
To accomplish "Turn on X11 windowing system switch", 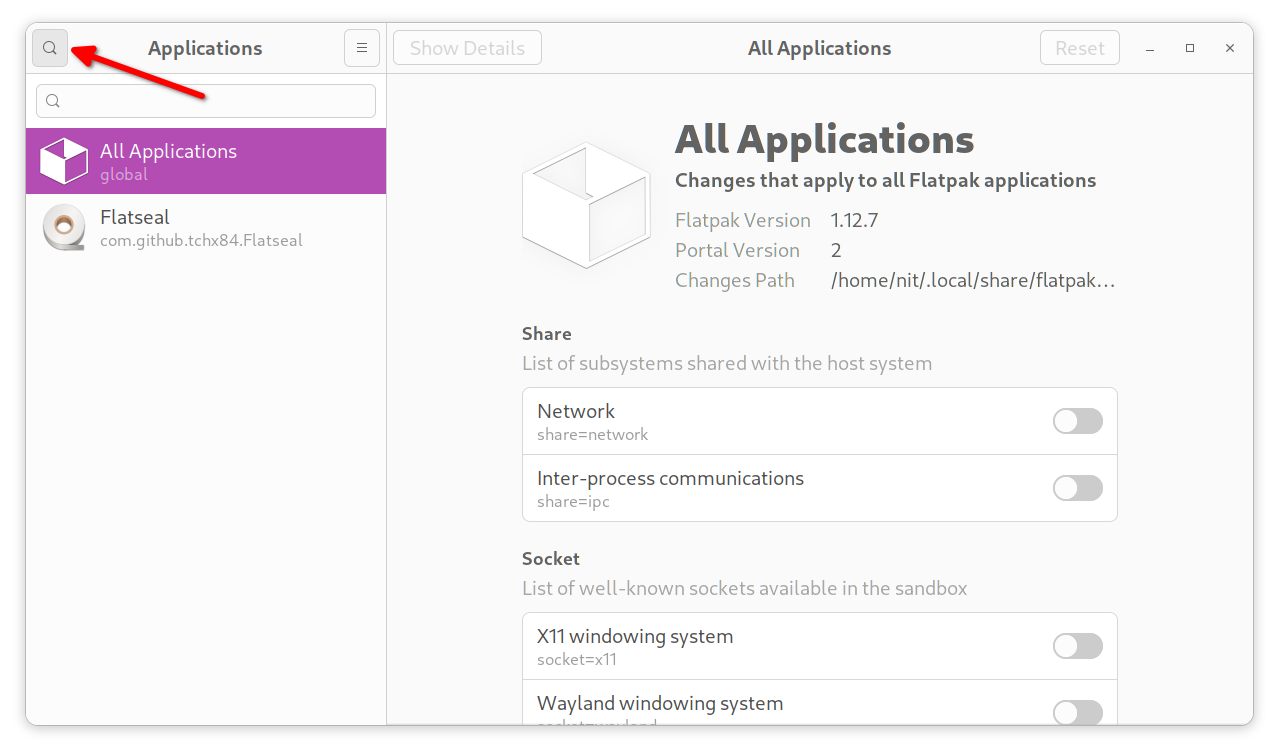I will pyautogui.click(x=1078, y=646).
